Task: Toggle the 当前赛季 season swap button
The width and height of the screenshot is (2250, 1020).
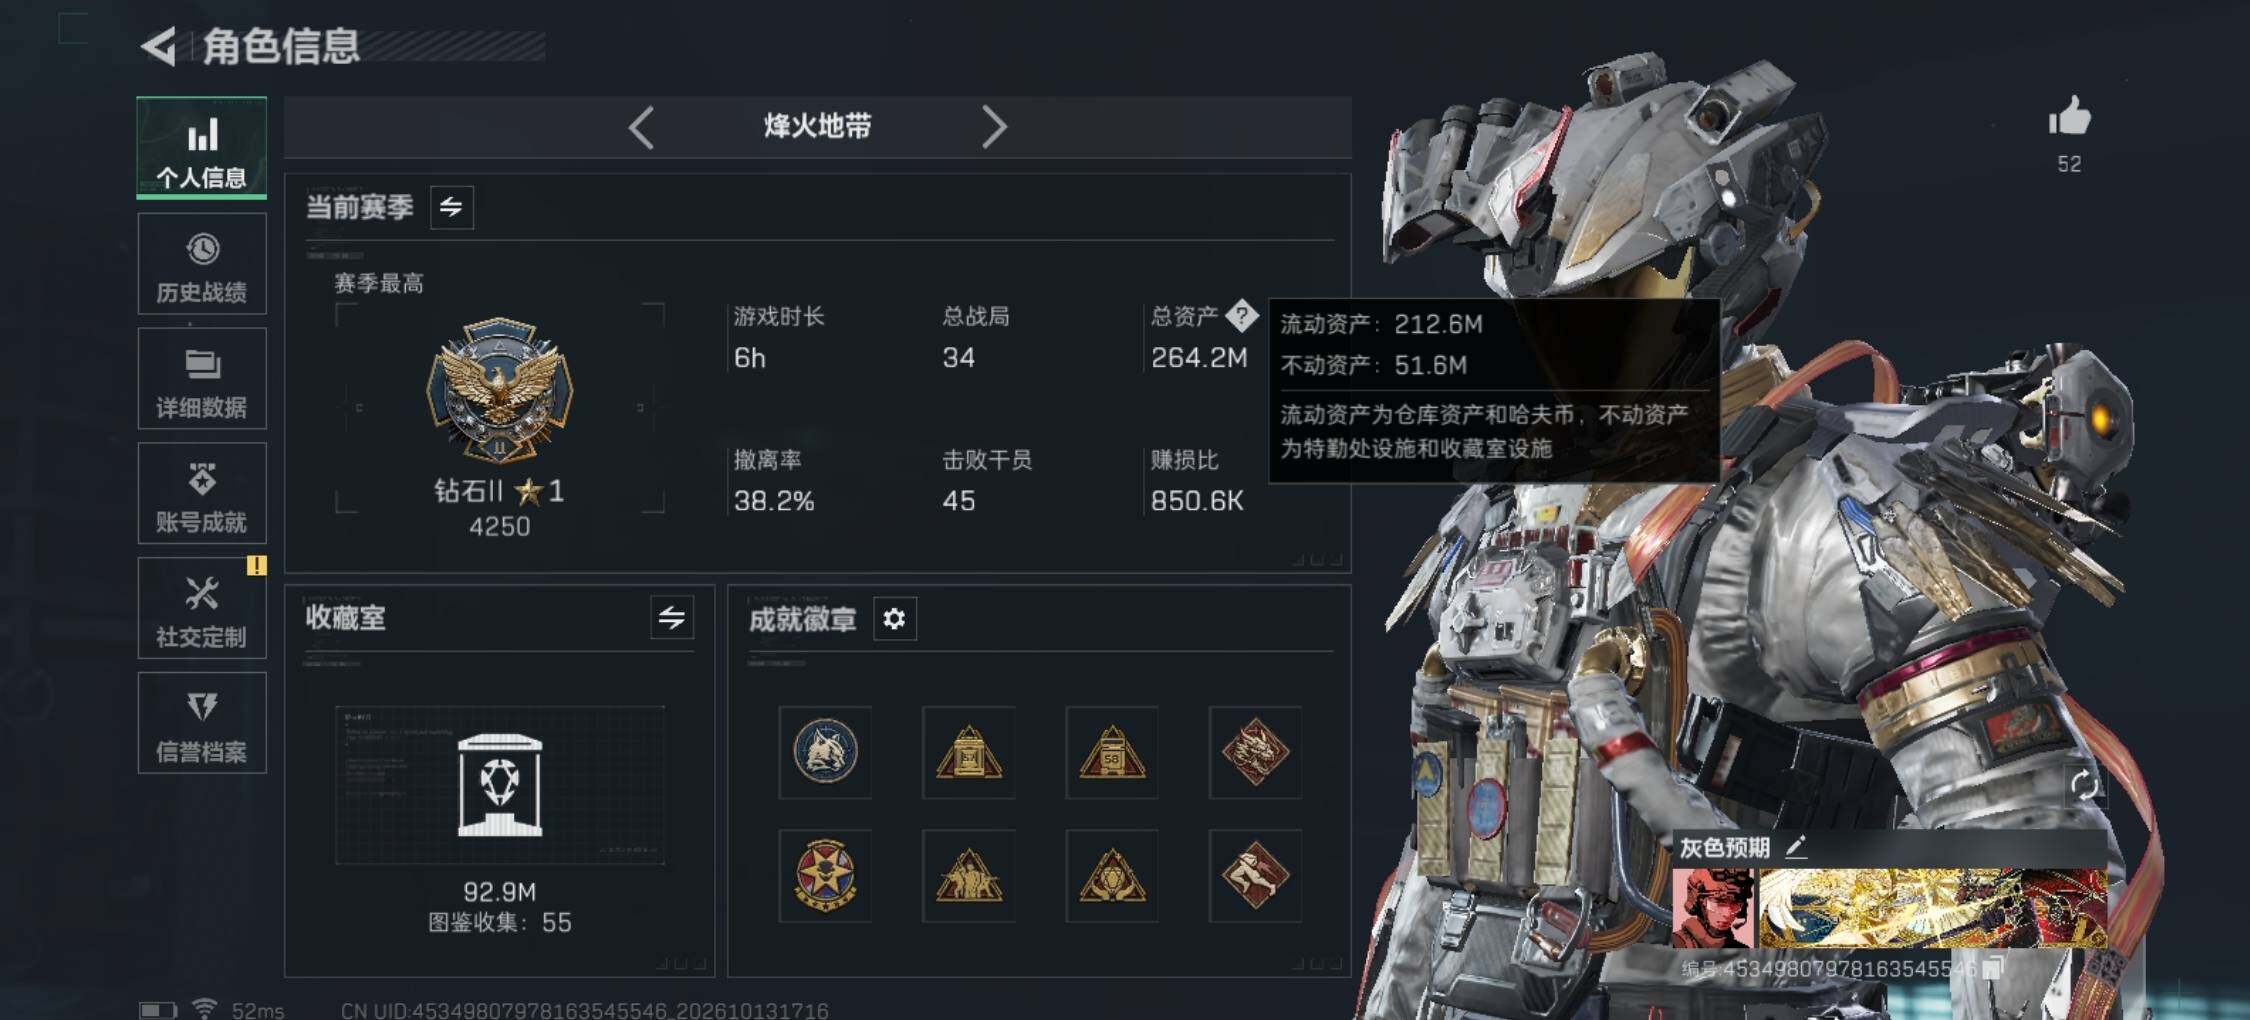Action: point(452,207)
